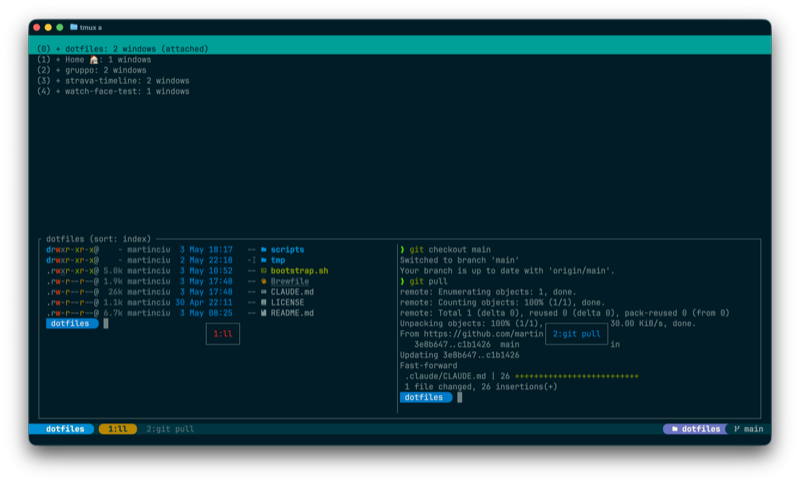Click the blue 'dotfiles' prompt in left pane
This screenshot has width=800, height=483.
71,323
